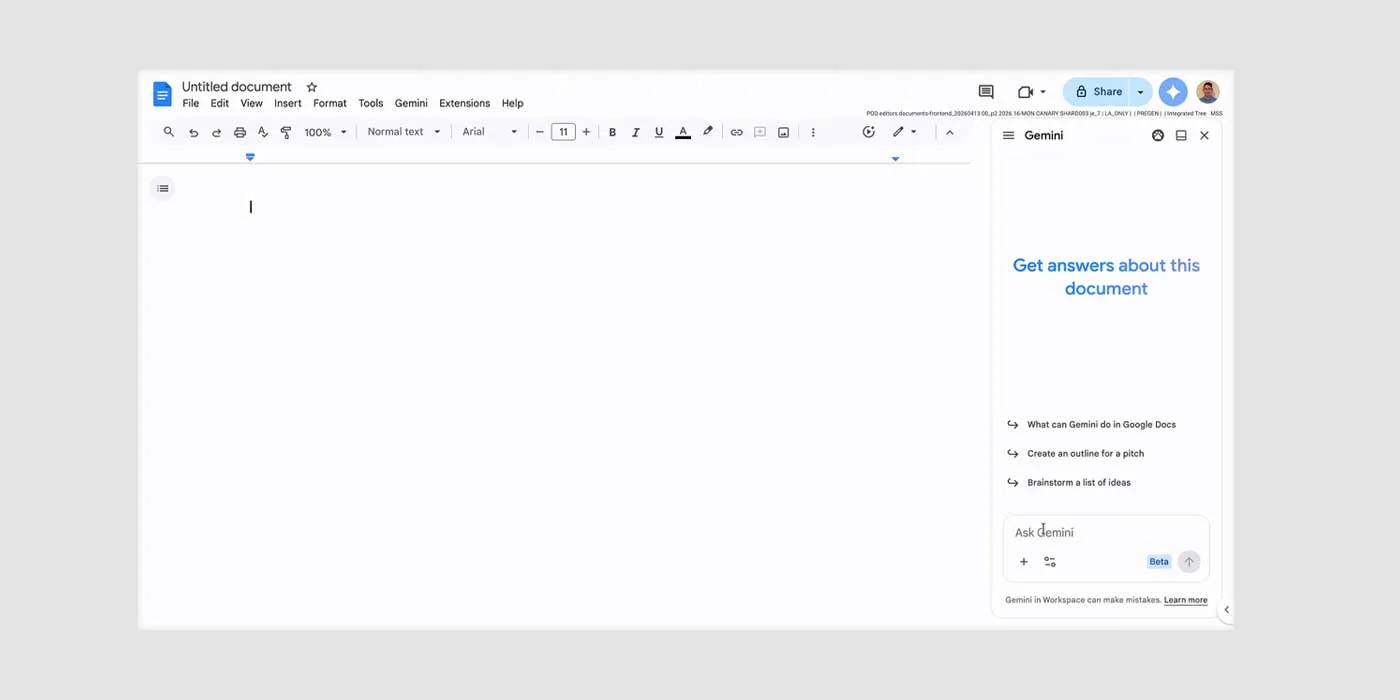Open the highlight color picker
Image resolution: width=1400 pixels, height=700 pixels.
click(708, 132)
